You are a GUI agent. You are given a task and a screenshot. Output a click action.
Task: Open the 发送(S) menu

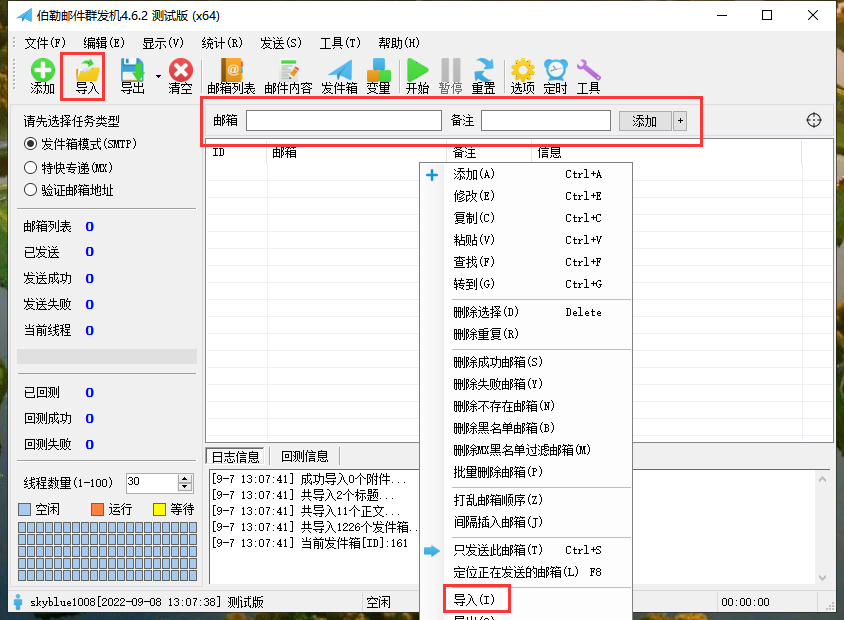click(281, 43)
